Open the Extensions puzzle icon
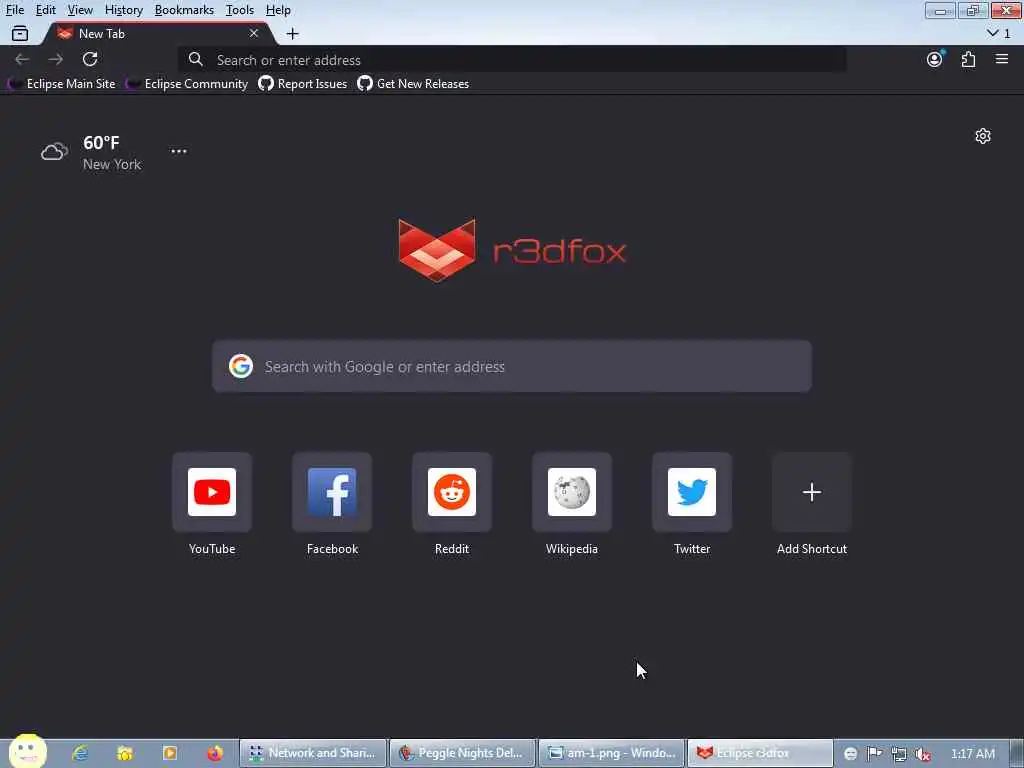This screenshot has width=1024, height=768. coord(968,59)
